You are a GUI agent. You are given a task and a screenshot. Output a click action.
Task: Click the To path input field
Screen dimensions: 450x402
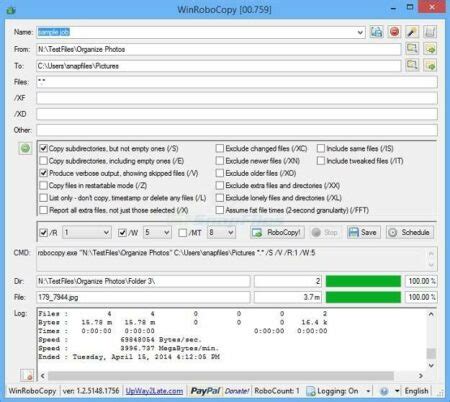coord(219,66)
